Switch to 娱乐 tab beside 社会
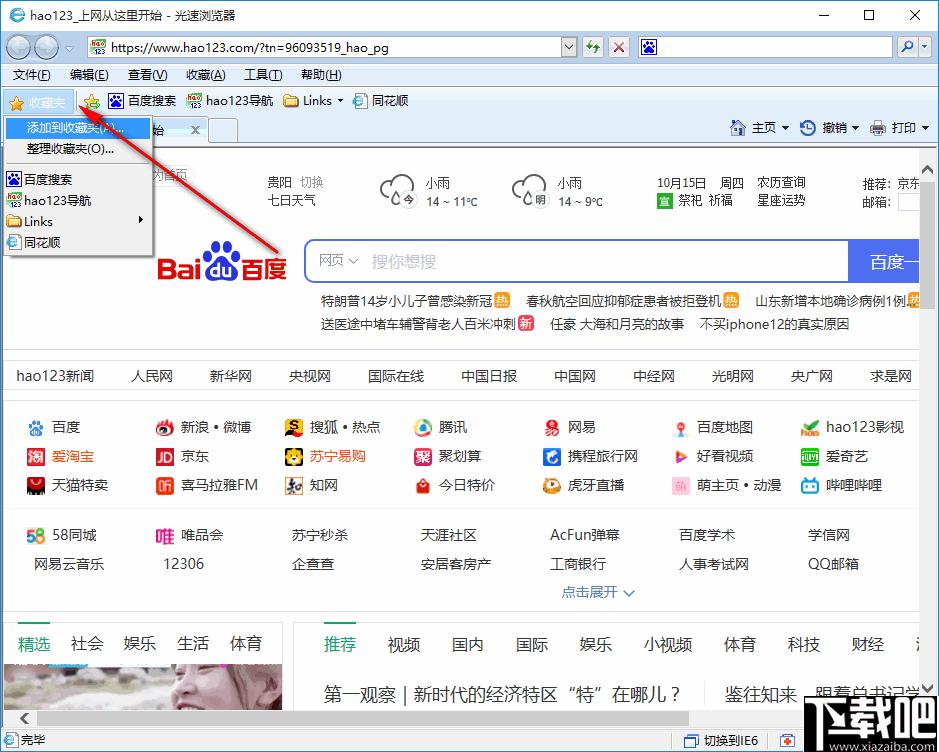The width and height of the screenshot is (939, 752). [x=140, y=644]
